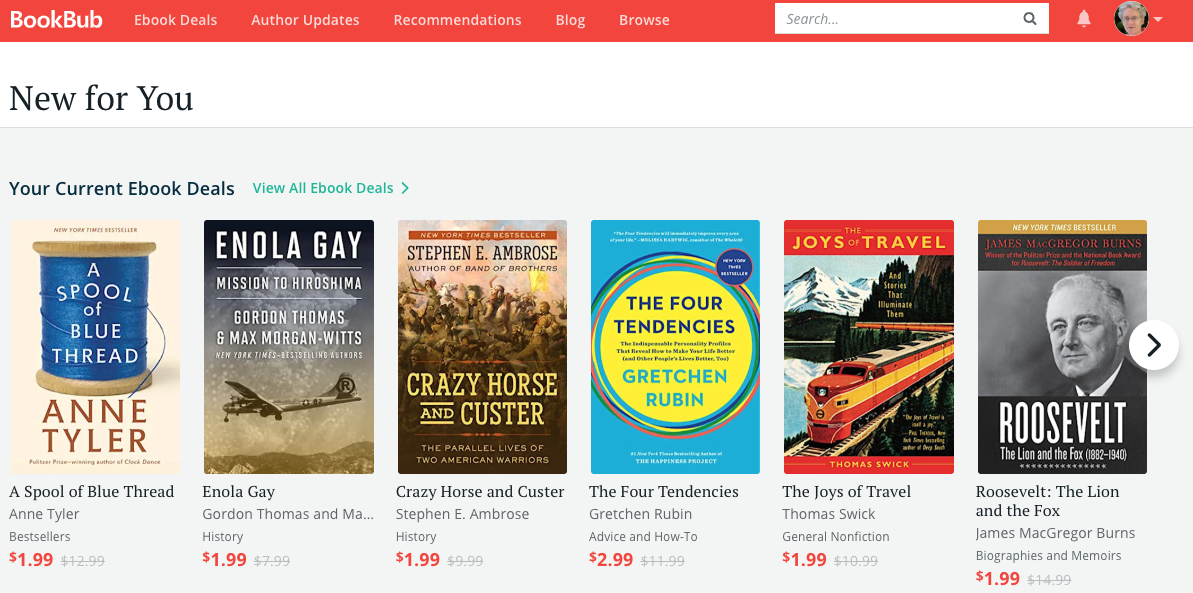
Task: Click Roosevelt: The Lion and the Fox title
Action: (1048, 501)
